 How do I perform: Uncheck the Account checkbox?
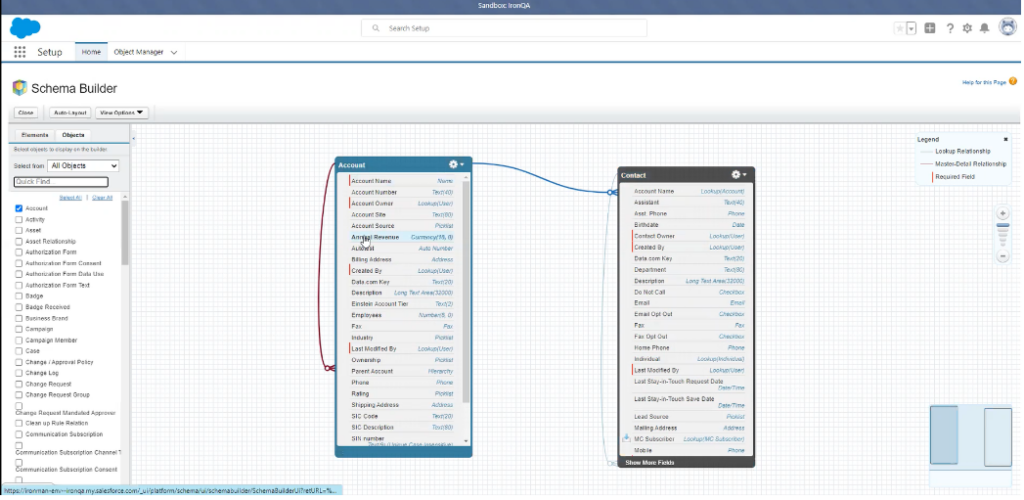19,208
